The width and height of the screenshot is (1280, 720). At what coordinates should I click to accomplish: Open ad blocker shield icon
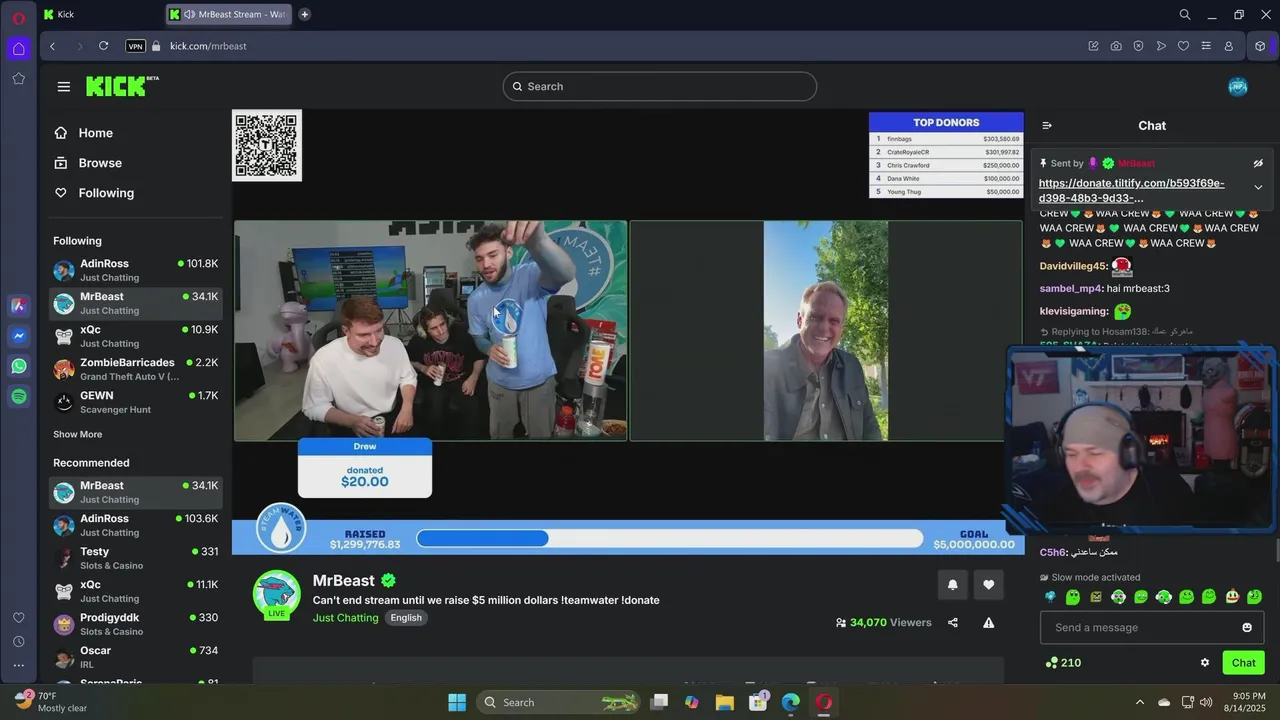point(1138,46)
